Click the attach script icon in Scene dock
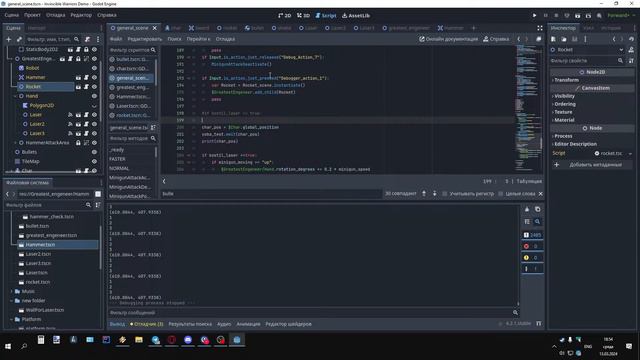This screenshot has height=360, width=640. point(87,39)
